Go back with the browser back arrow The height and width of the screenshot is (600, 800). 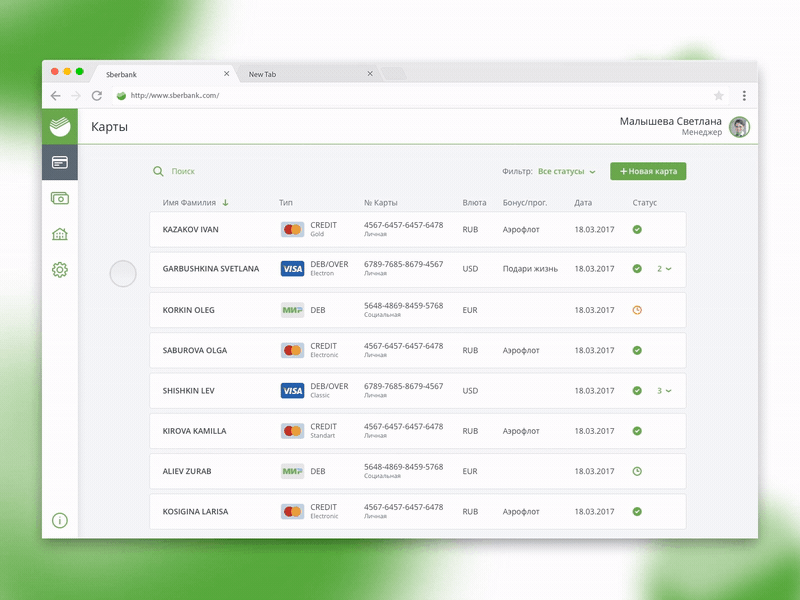tap(56, 95)
